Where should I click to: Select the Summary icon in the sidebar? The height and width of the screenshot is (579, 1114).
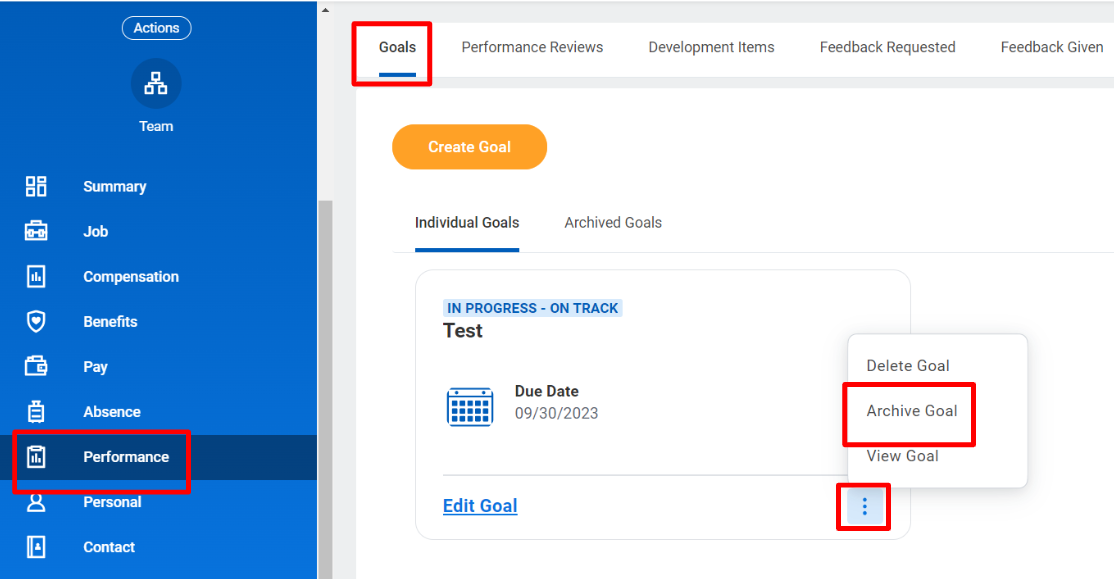[x=36, y=186]
